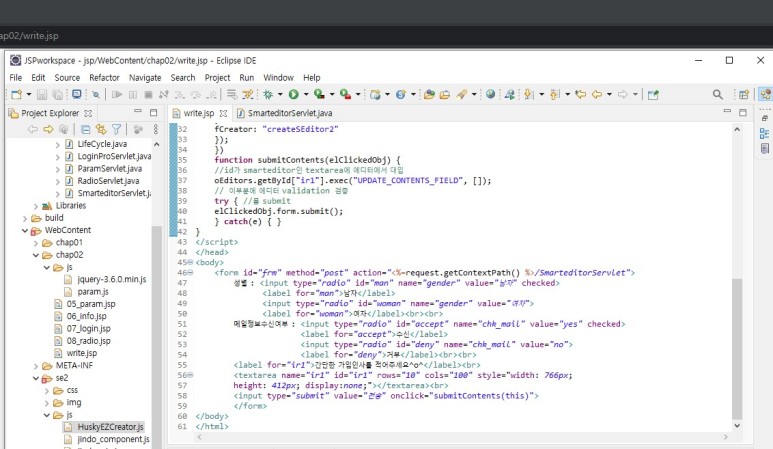Click the yellow Back navigation arrow
The image size is (773, 449).
tap(597, 94)
